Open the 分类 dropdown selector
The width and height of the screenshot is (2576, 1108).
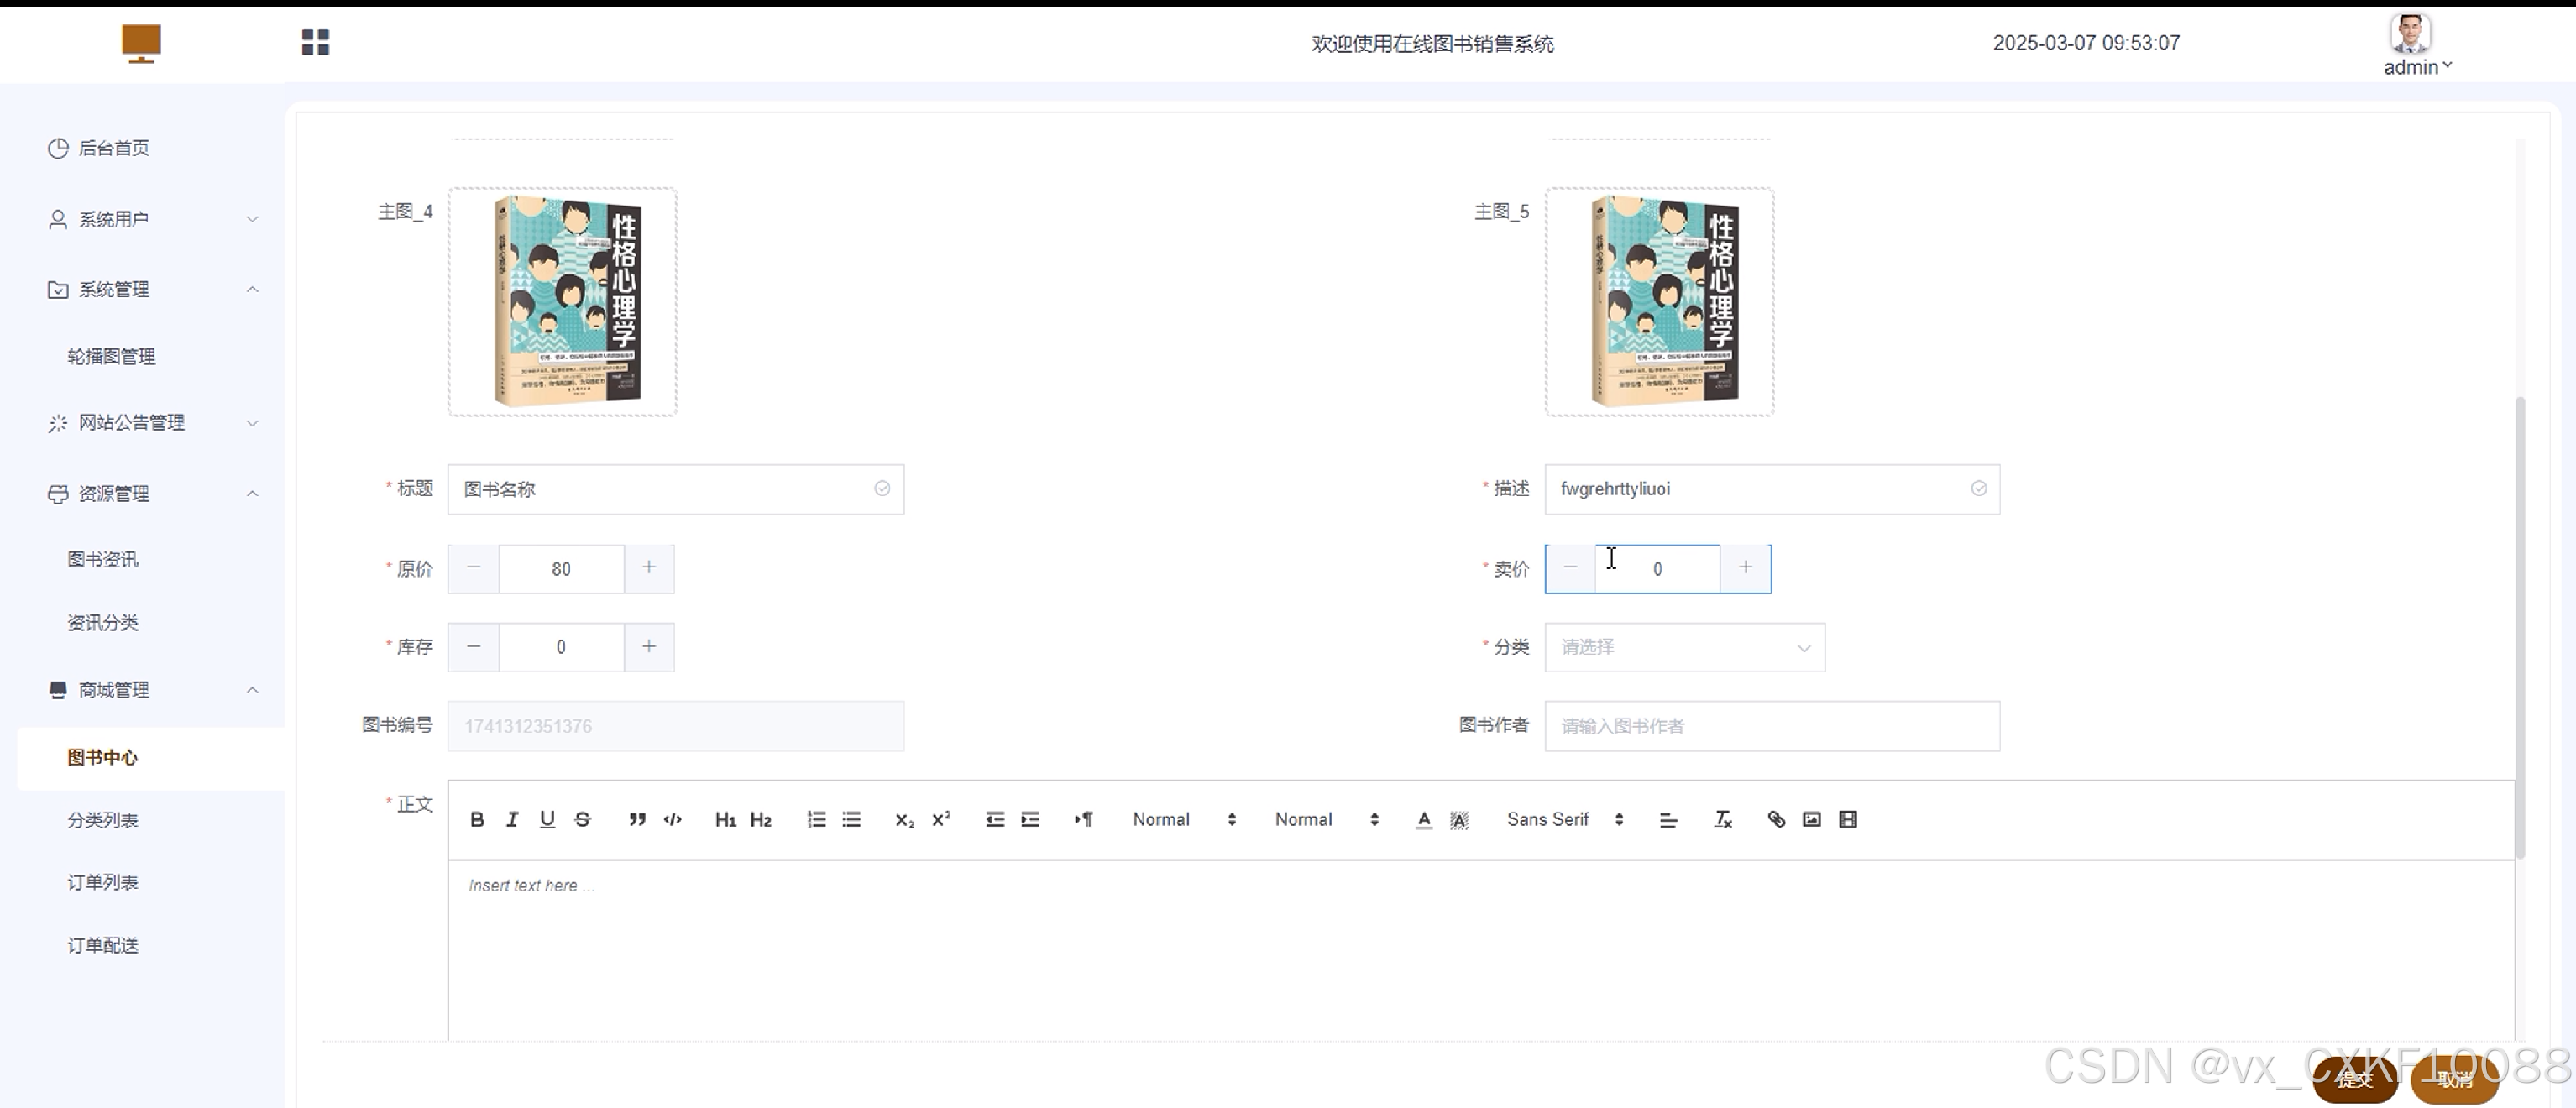click(x=1684, y=647)
